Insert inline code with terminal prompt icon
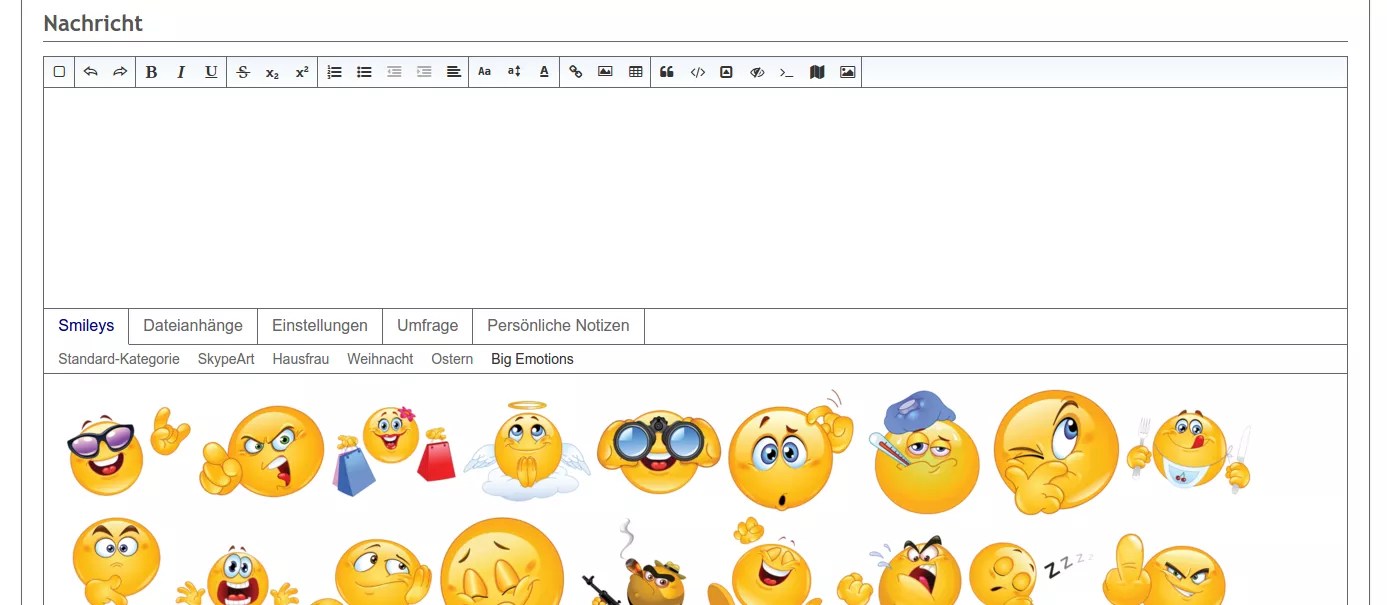Screen dimensions: 1387x605 [787, 72]
